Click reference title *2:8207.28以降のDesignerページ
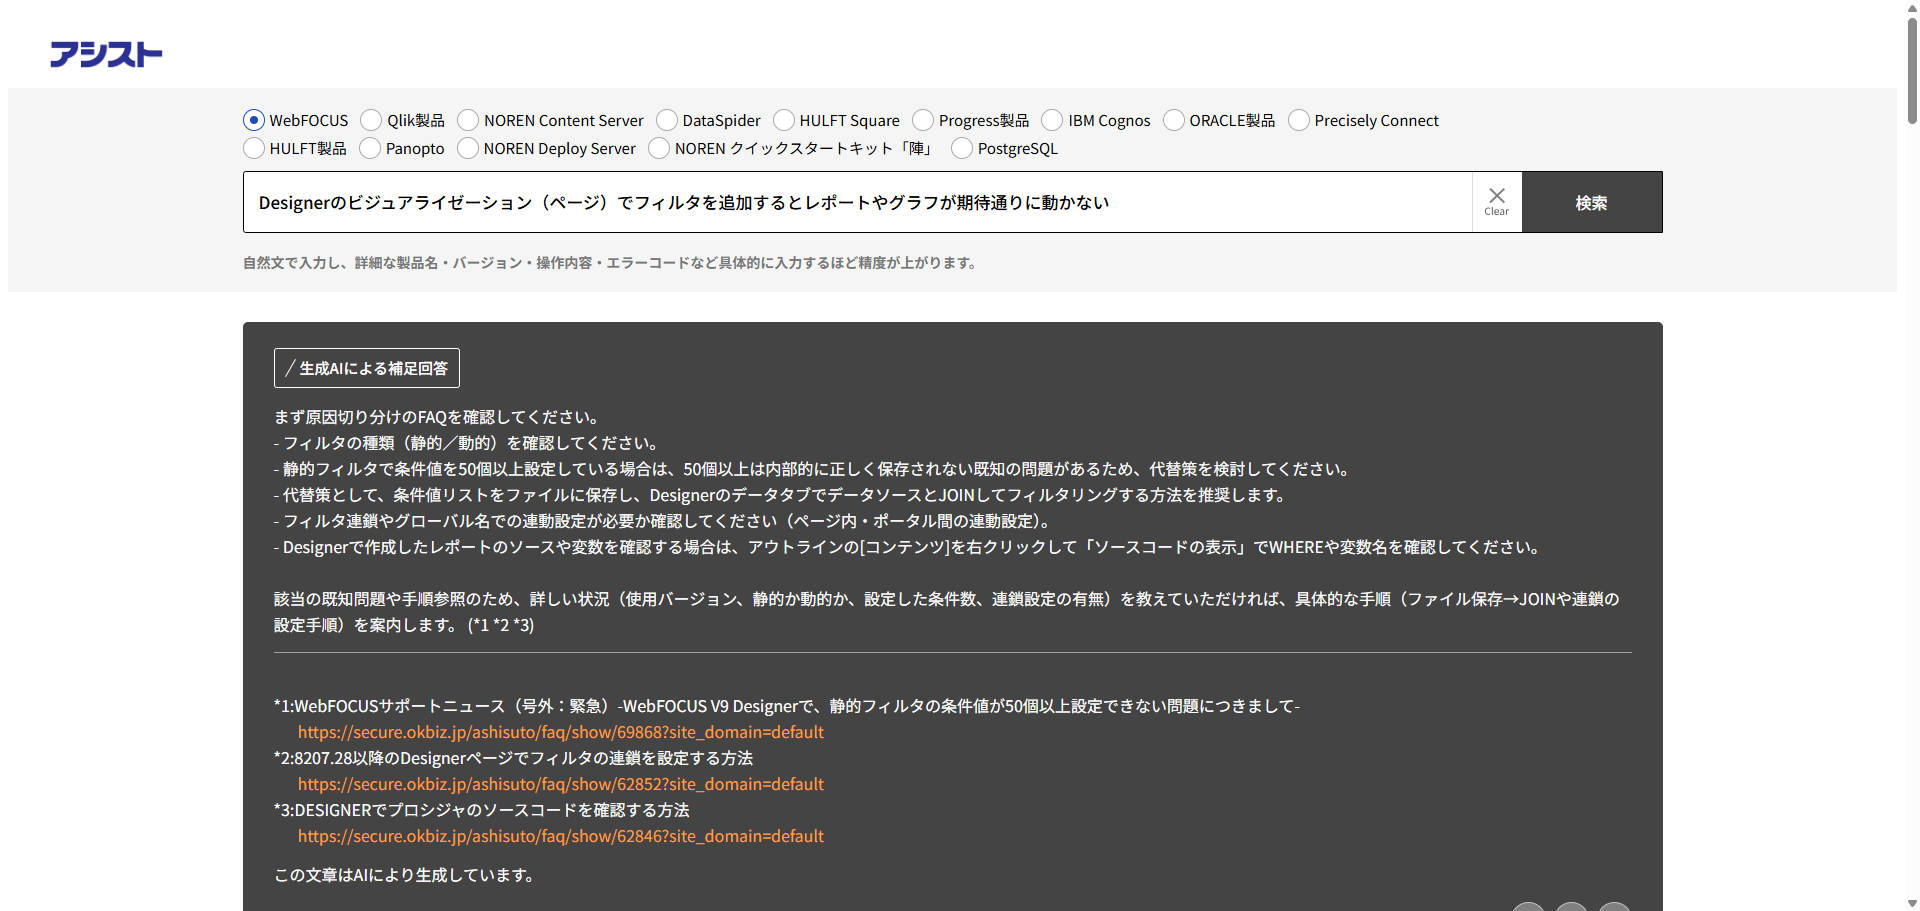This screenshot has width=1920, height=911. pos(514,758)
